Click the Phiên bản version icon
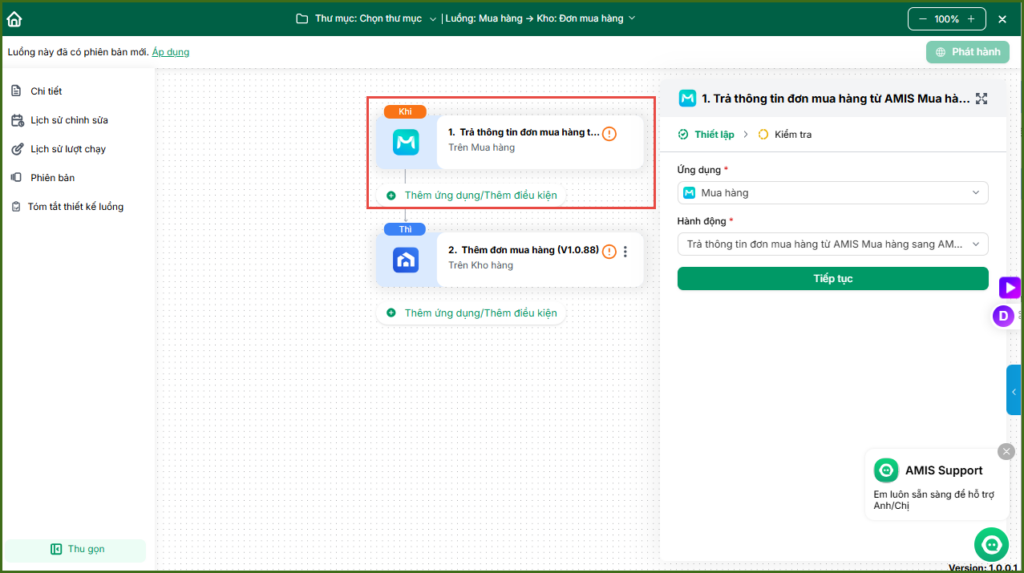This screenshot has width=1024, height=573. 16,178
